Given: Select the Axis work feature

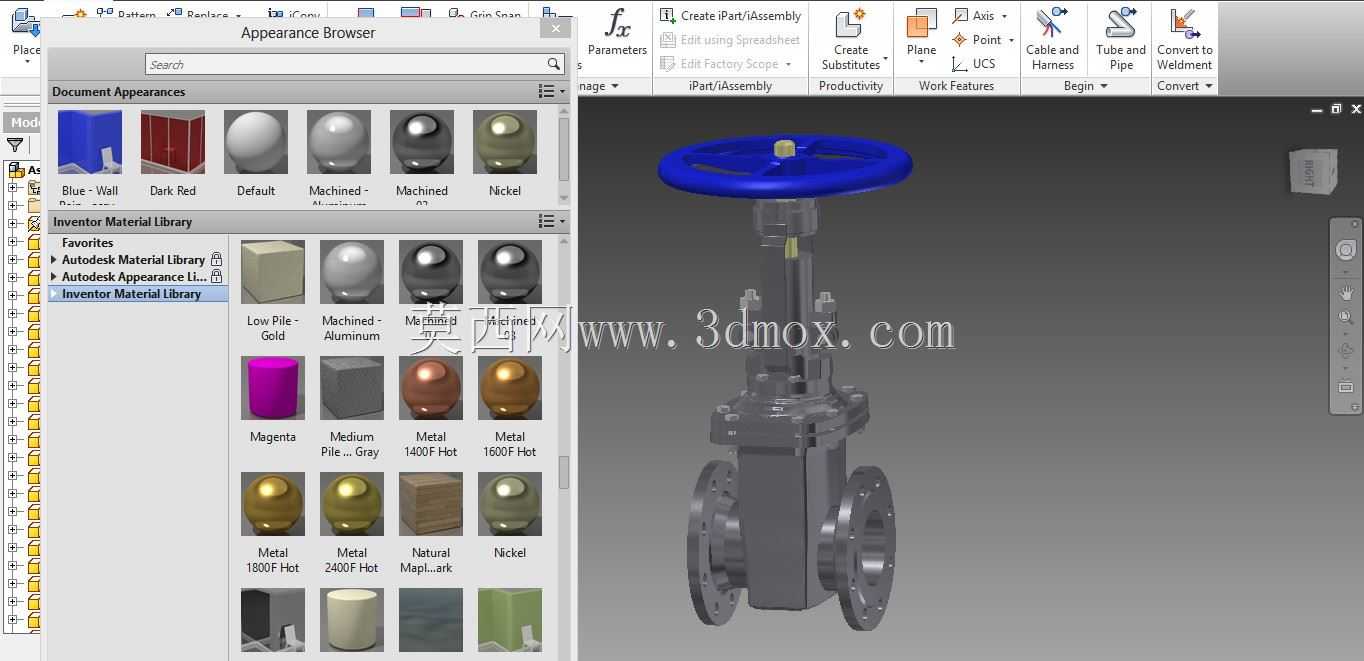Looking at the screenshot, I should click(974, 15).
